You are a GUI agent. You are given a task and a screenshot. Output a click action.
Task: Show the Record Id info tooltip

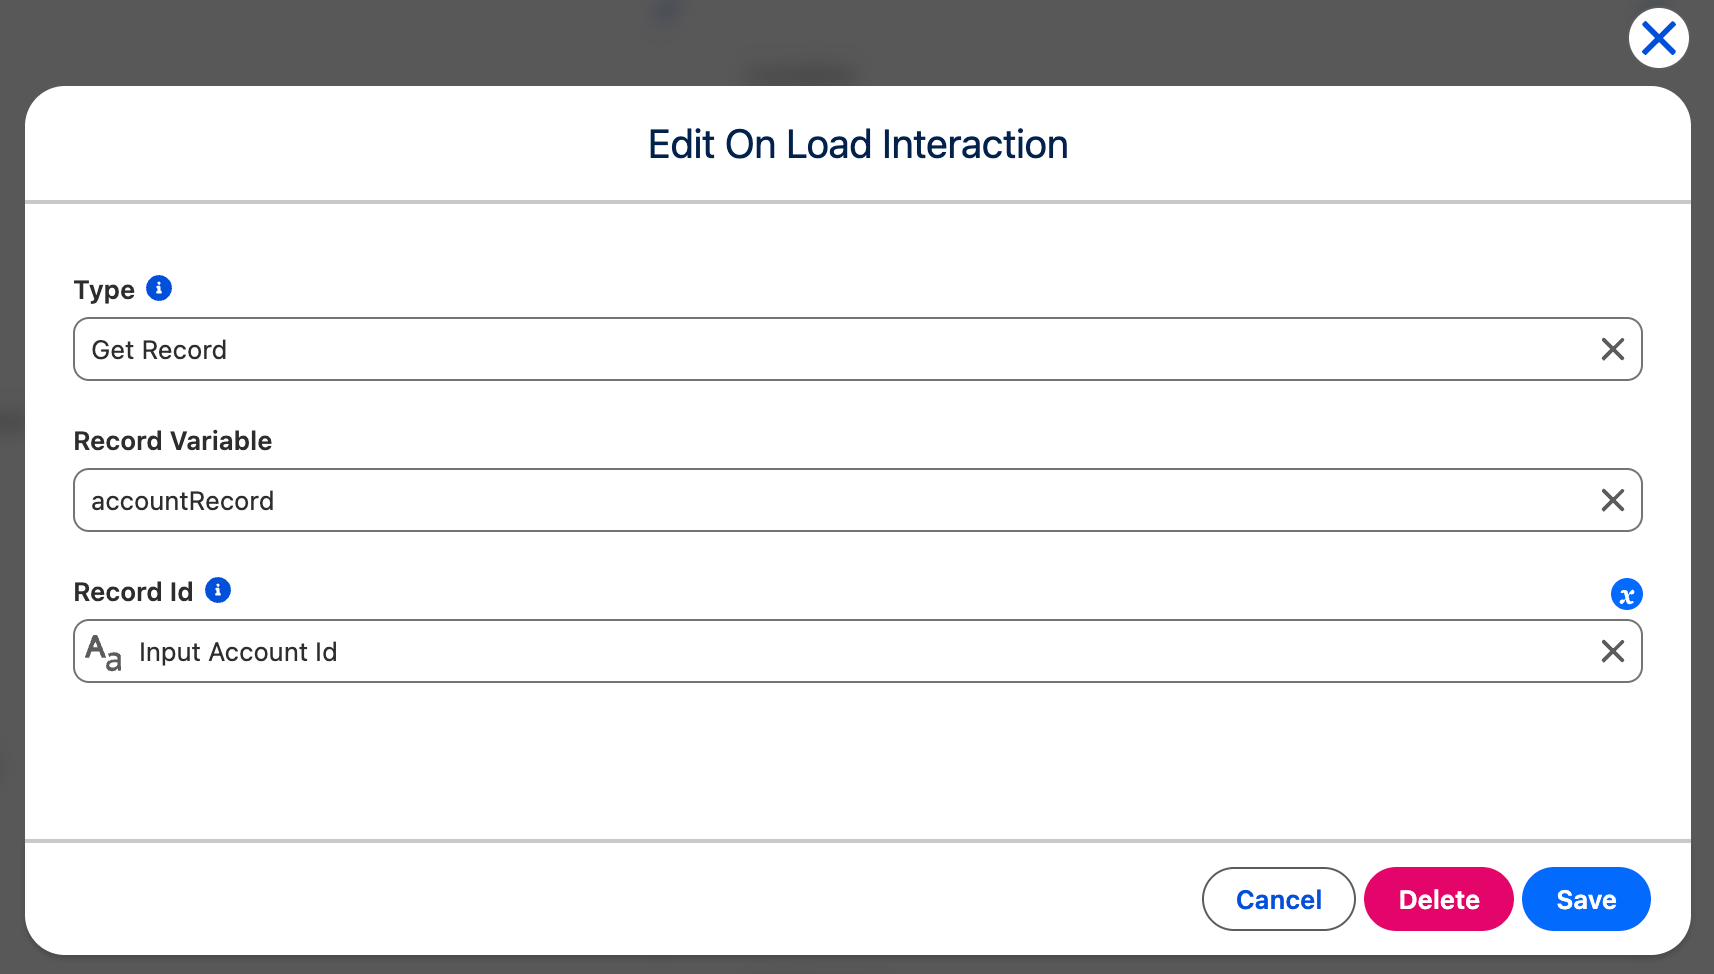coord(218,590)
